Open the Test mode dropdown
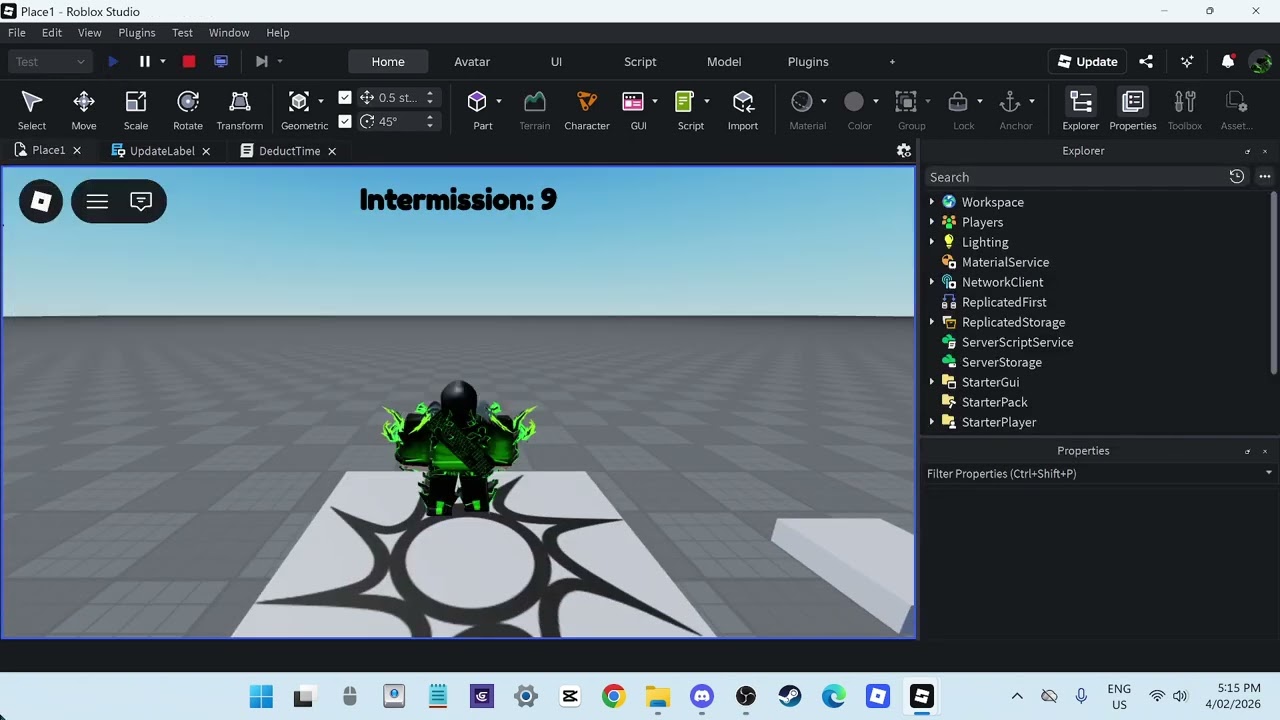1280x720 pixels. click(51, 61)
